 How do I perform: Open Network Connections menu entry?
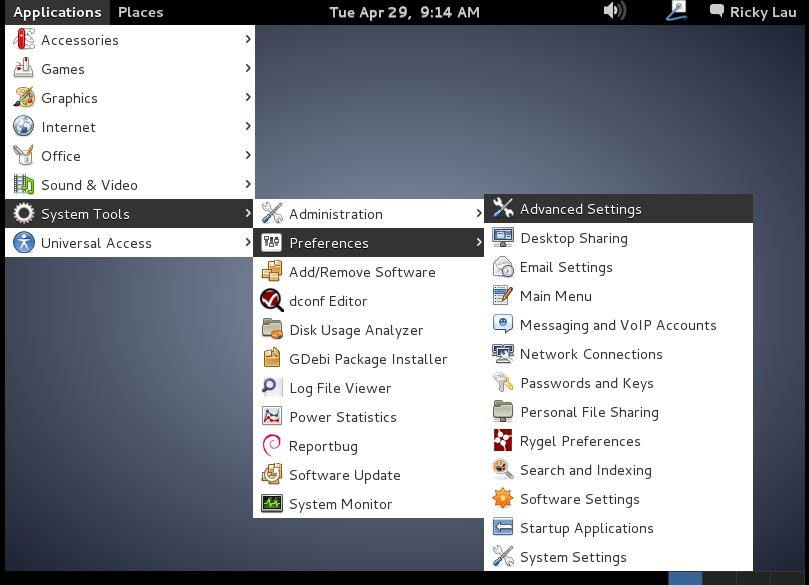pyautogui.click(x=618, y=354)
